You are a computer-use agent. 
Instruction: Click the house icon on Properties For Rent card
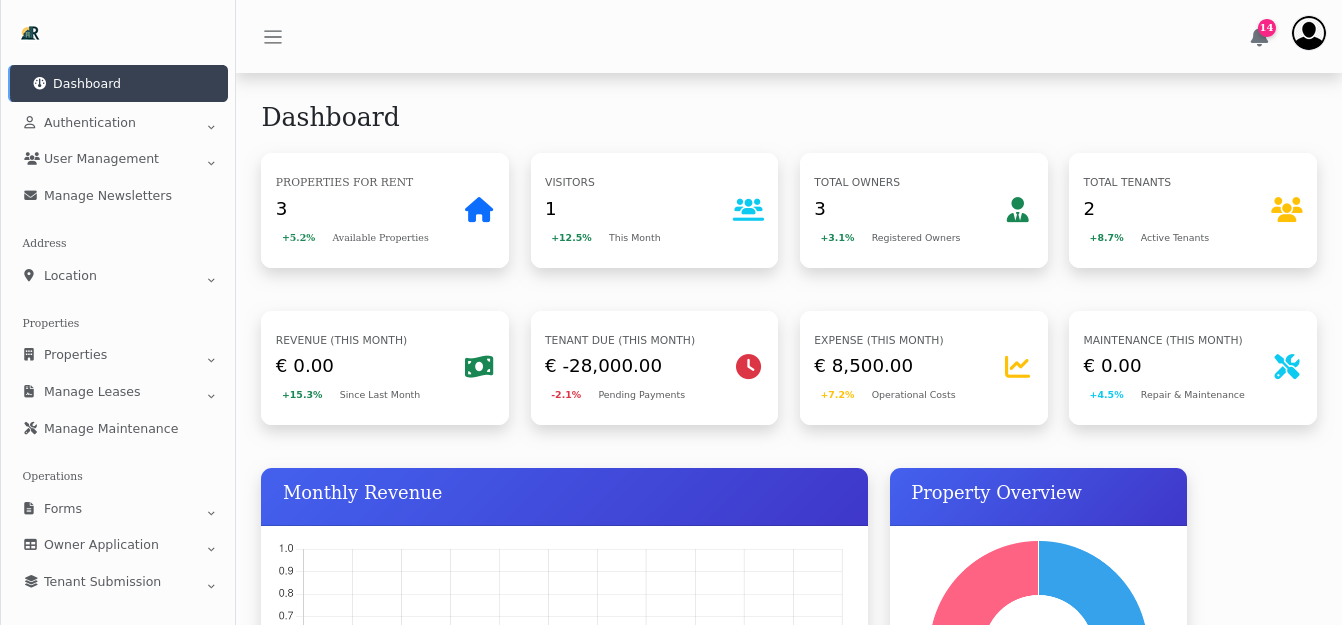tap(479, 210)
